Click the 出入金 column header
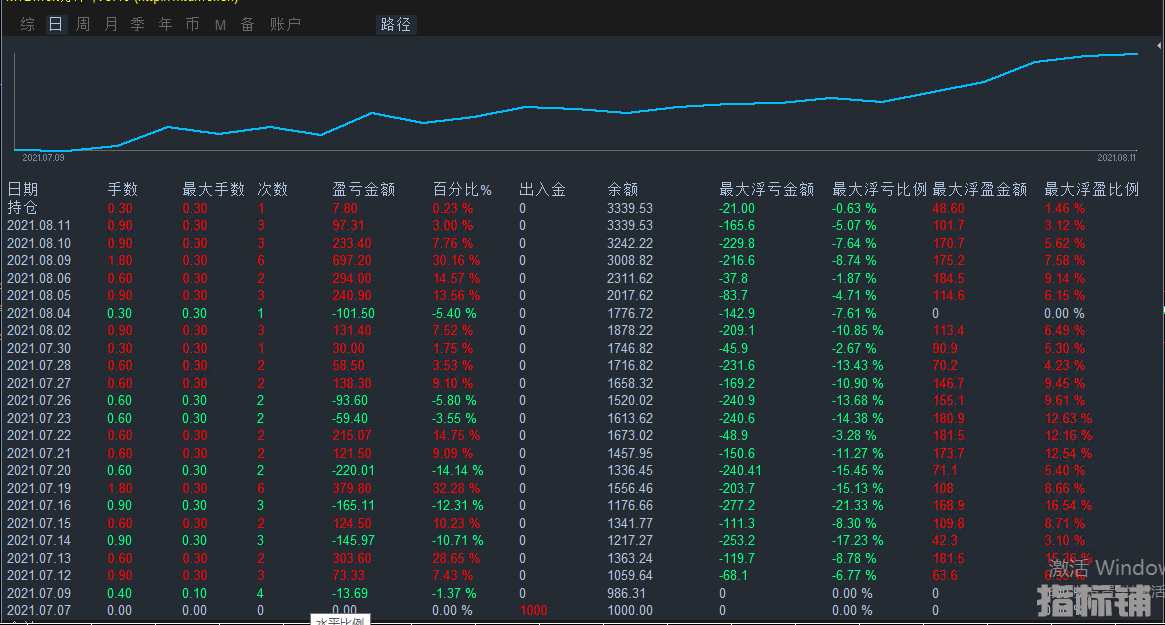This screenshot has height=625, width=1165. point(542,189)
